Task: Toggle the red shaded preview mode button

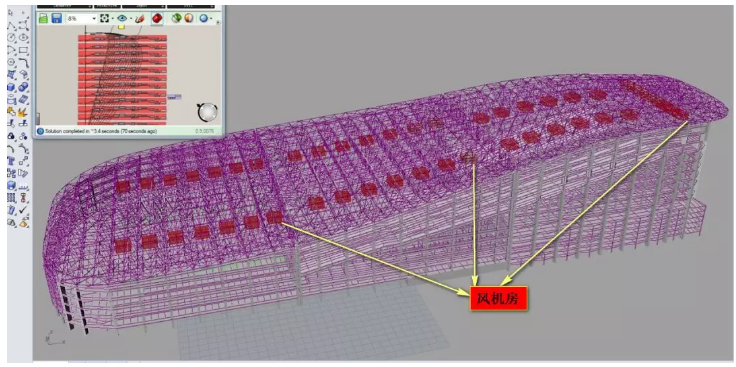Action: tap(157, 18)
